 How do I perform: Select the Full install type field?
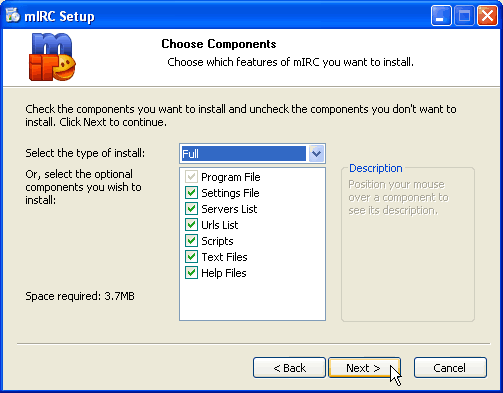click(x=244, y=154)
